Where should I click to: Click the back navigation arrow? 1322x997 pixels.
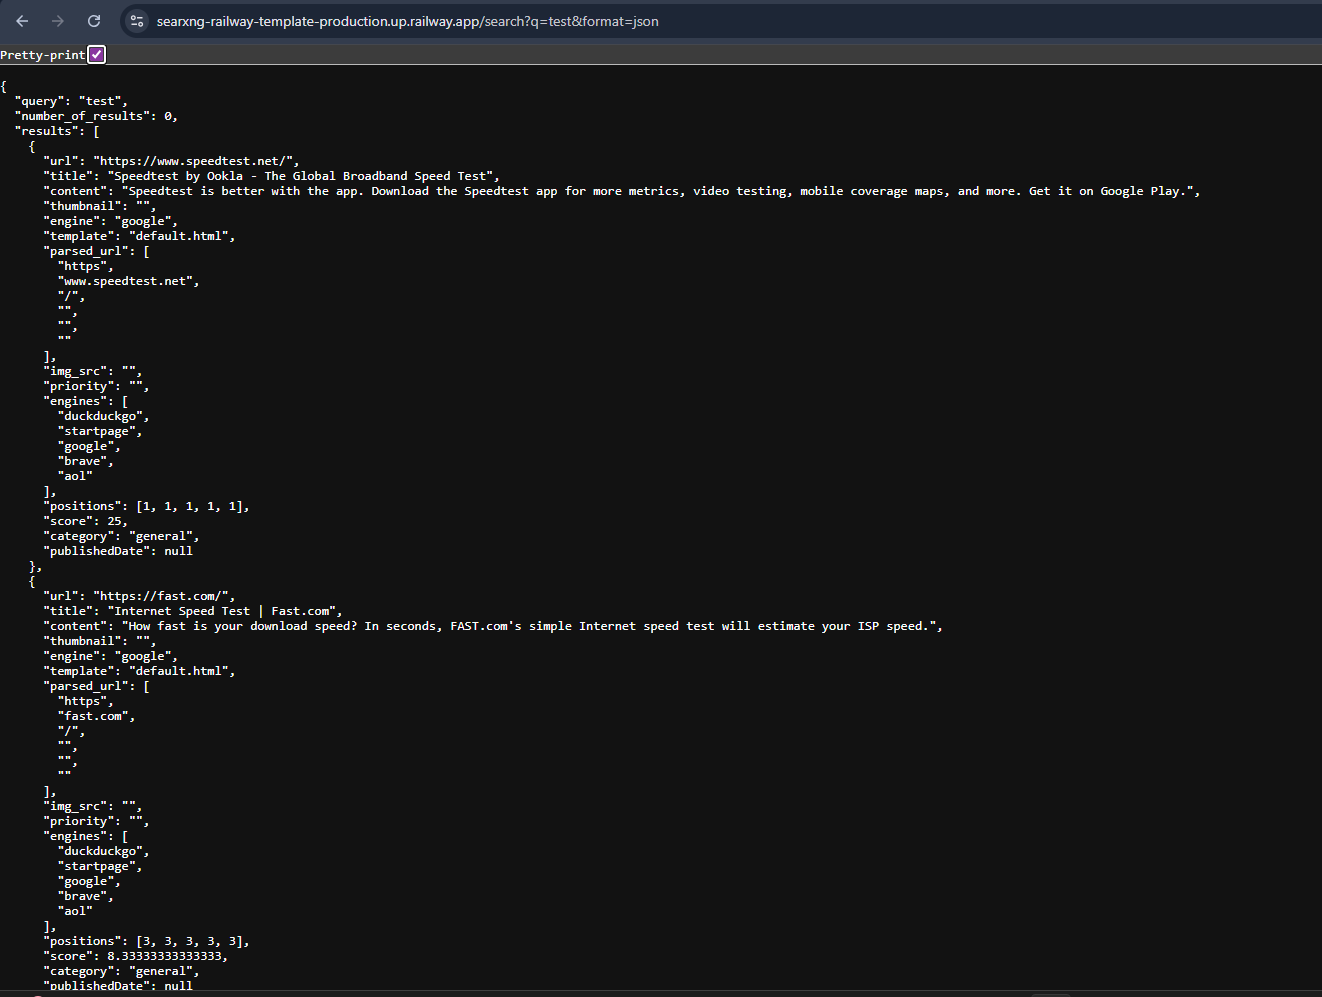(21, 21)
